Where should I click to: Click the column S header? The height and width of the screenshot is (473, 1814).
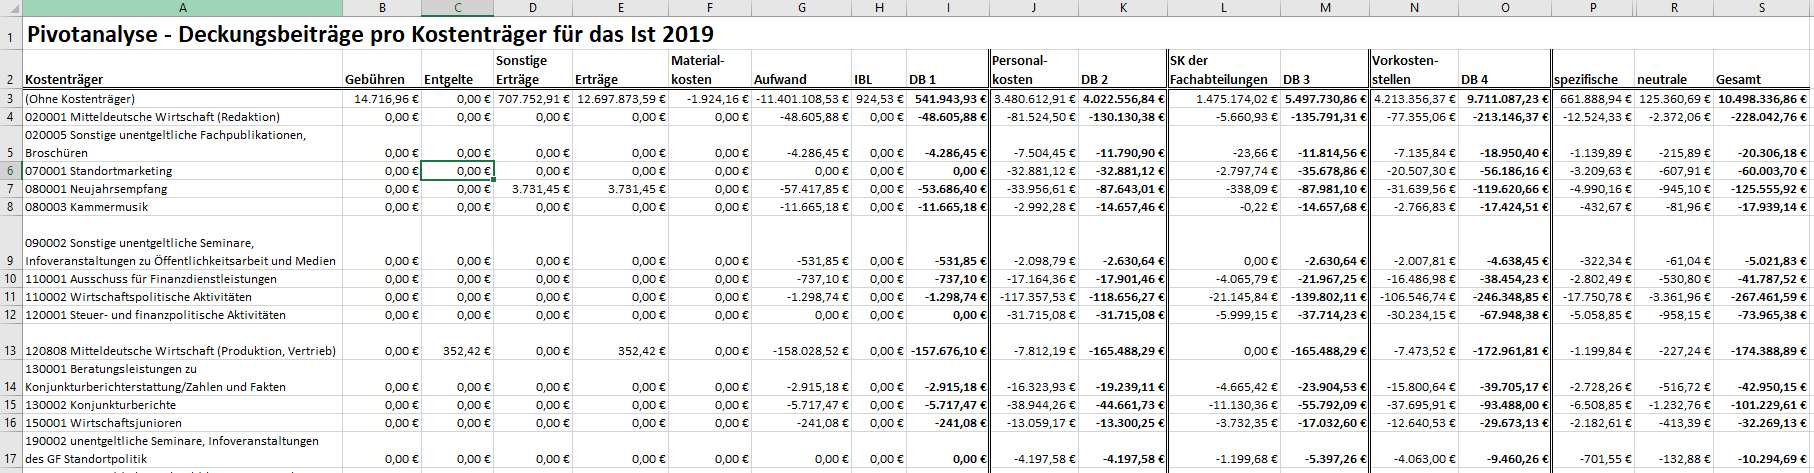tap(1762, 8)
